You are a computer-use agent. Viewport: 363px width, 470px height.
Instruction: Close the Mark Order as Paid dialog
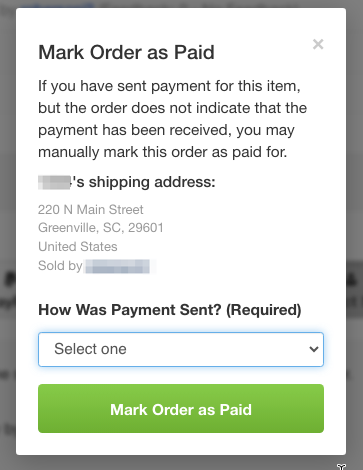(x=318, y=44)
